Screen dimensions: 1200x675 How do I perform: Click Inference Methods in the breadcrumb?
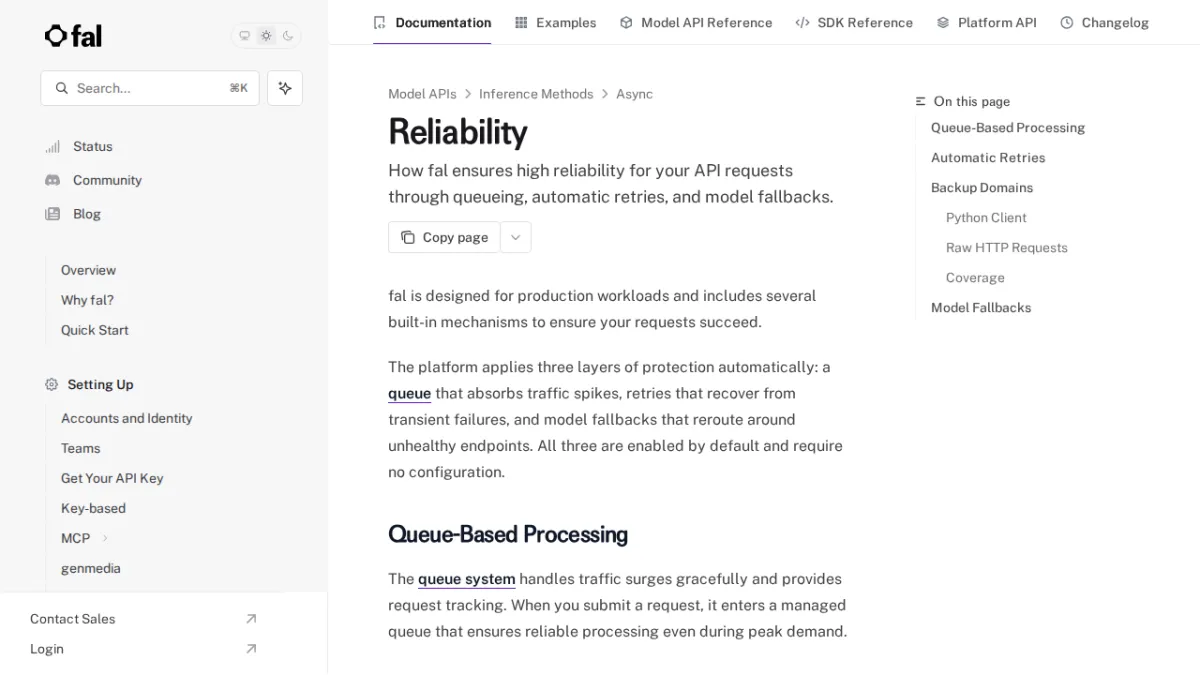[536, 94]
